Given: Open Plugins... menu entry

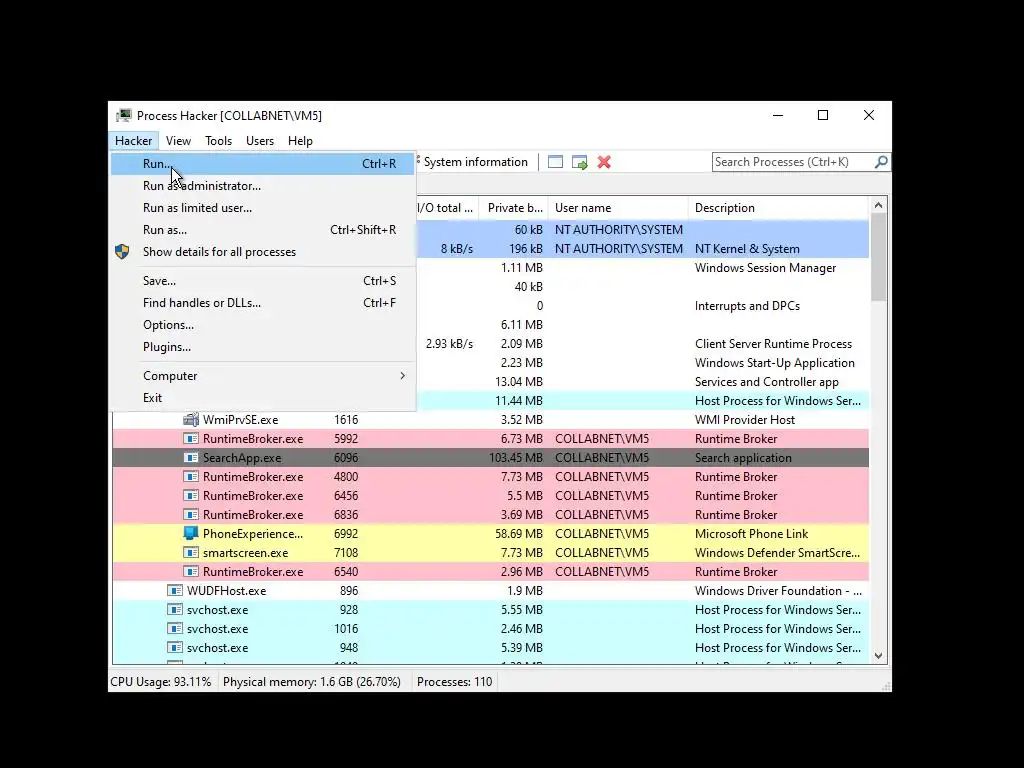Looking at the screenshot, I should point(263,347).
